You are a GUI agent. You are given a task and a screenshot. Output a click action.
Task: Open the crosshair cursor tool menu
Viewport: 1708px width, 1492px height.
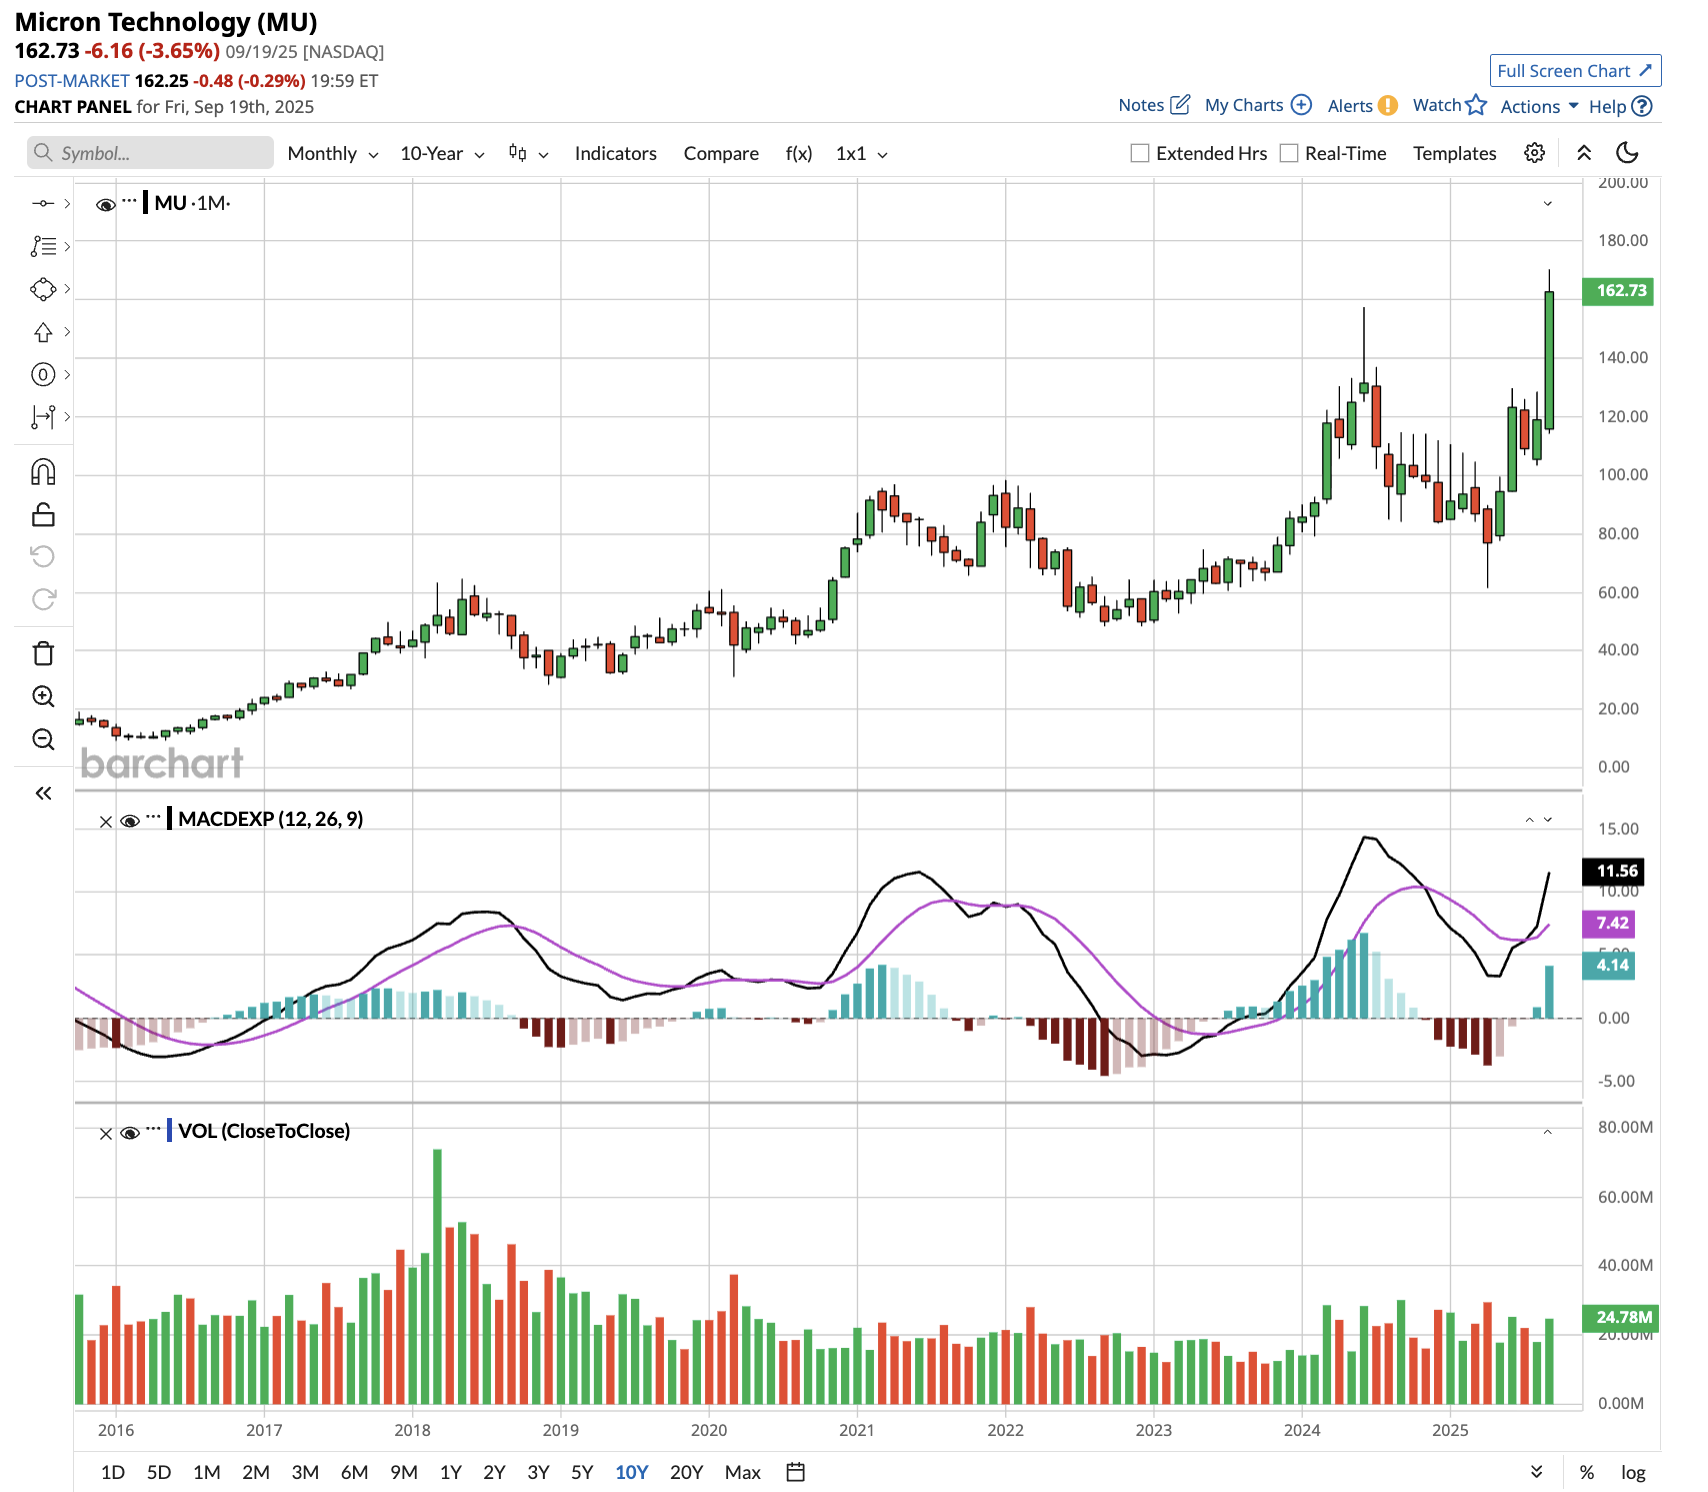43,203
